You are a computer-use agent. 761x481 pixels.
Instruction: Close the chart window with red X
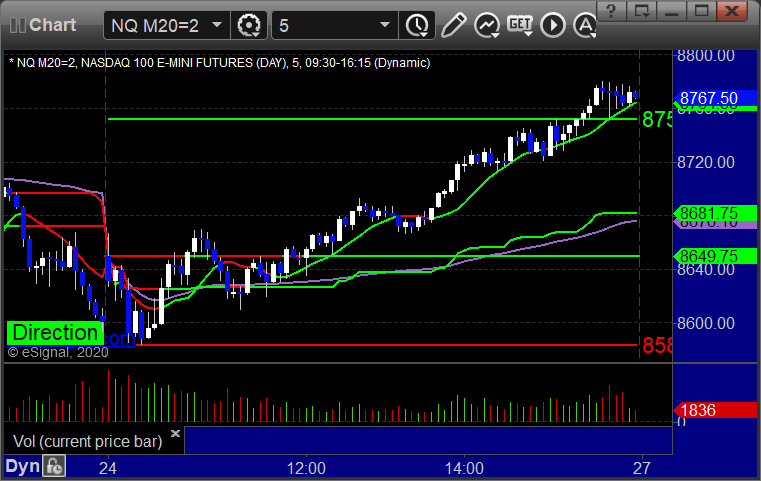coord(732,11)
